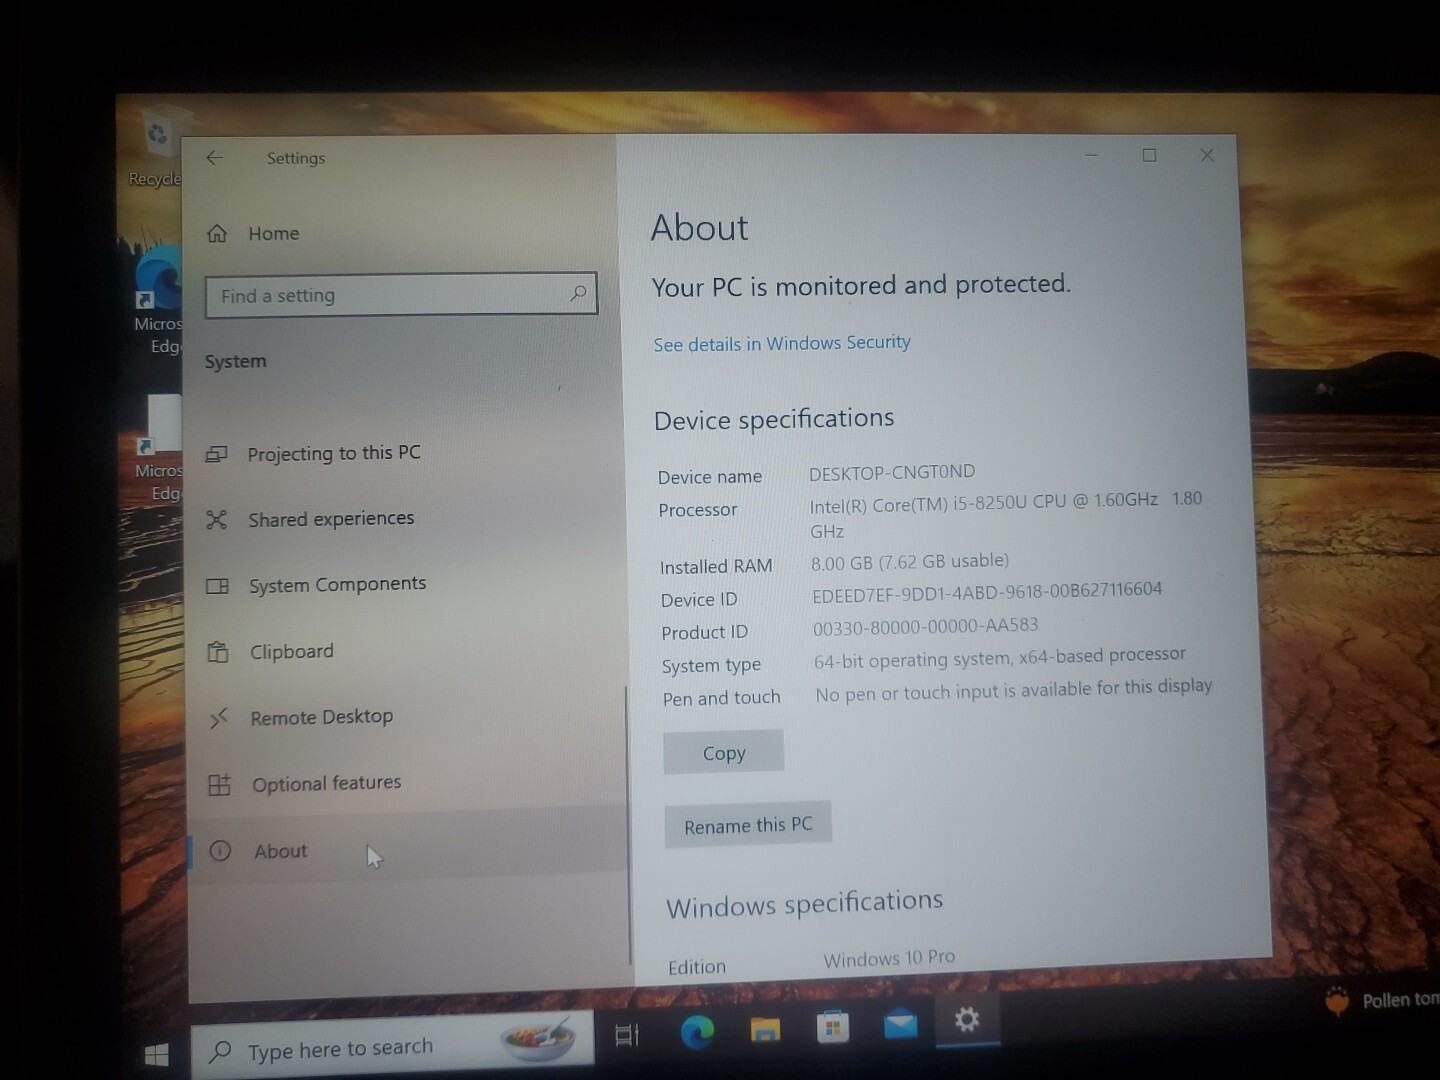Open Task View on the taskbar
1440x1080 pixels.
[627, 1035]
